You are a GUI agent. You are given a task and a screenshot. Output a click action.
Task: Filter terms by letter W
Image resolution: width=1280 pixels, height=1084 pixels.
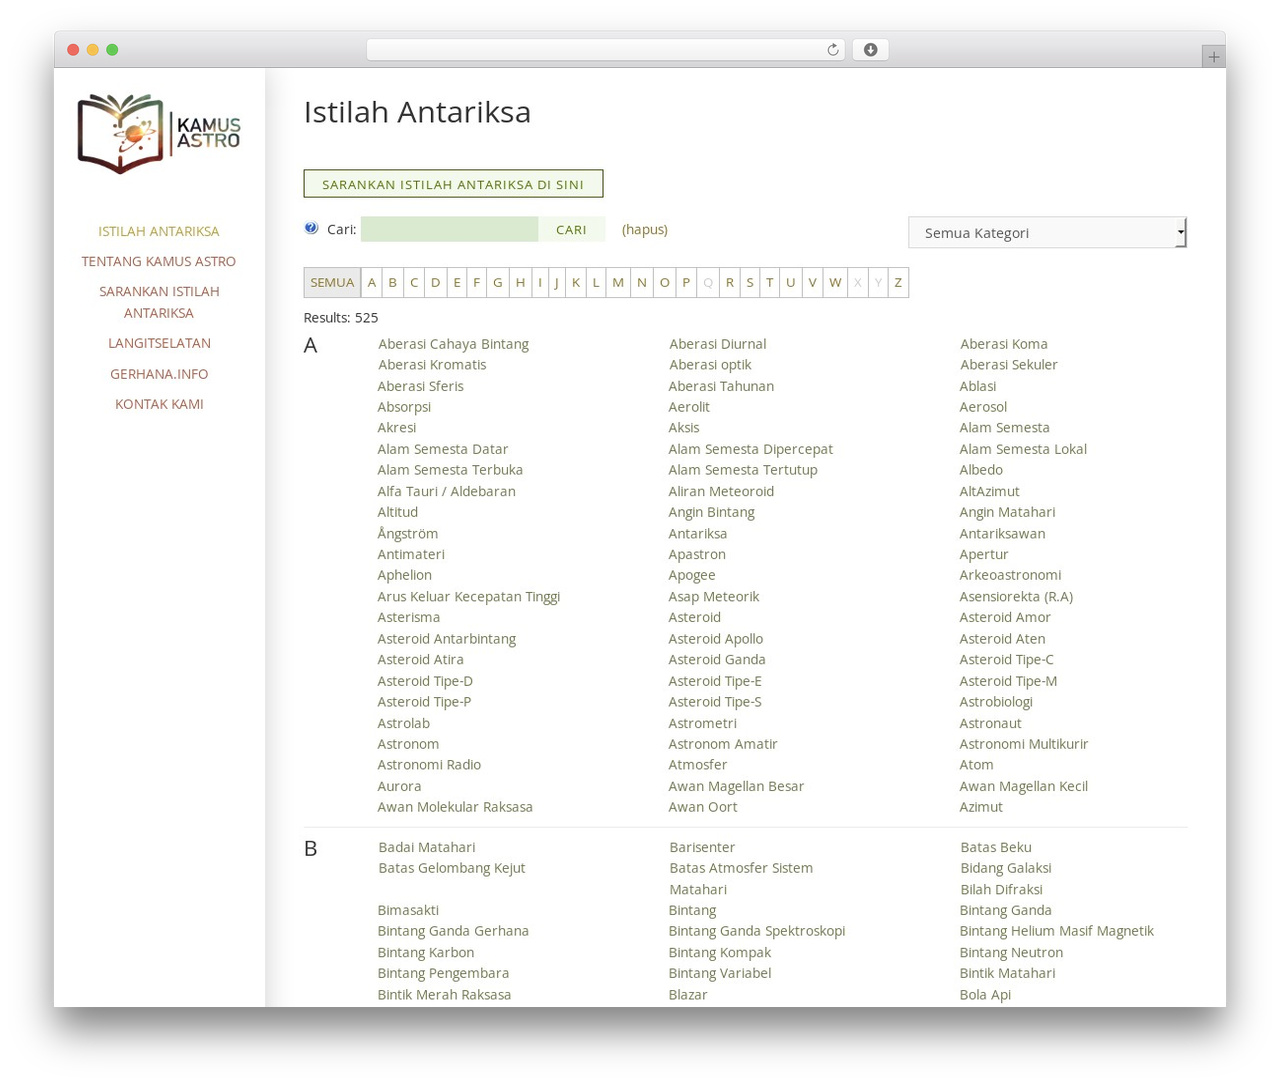coord(835,282)
